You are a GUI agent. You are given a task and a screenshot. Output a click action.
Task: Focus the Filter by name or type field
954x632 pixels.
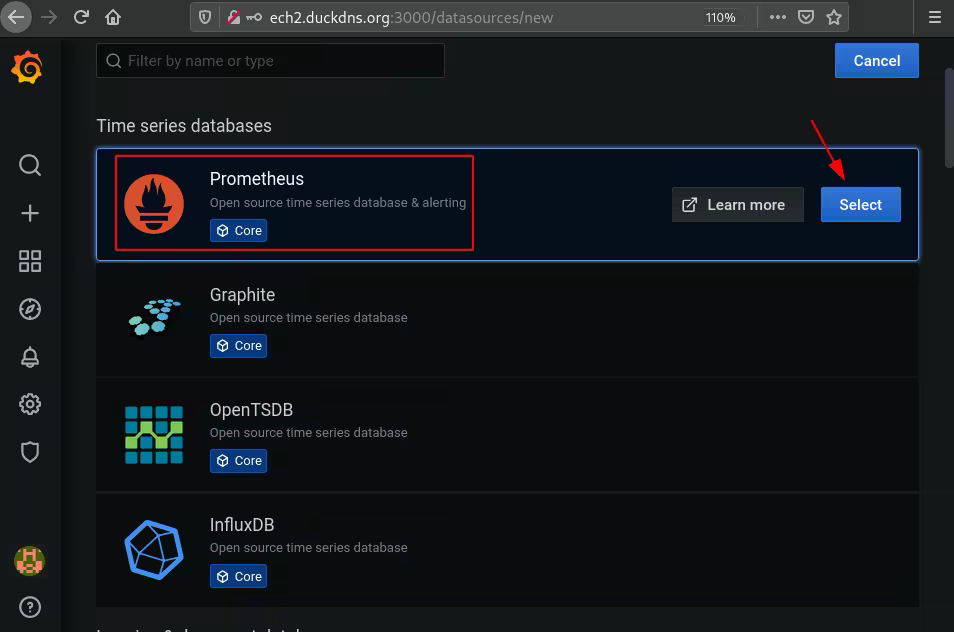[270, 61]
